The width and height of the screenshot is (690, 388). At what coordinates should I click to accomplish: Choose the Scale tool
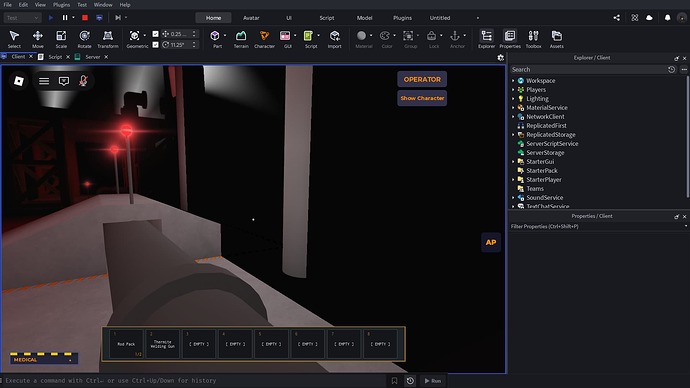point(61,39)
